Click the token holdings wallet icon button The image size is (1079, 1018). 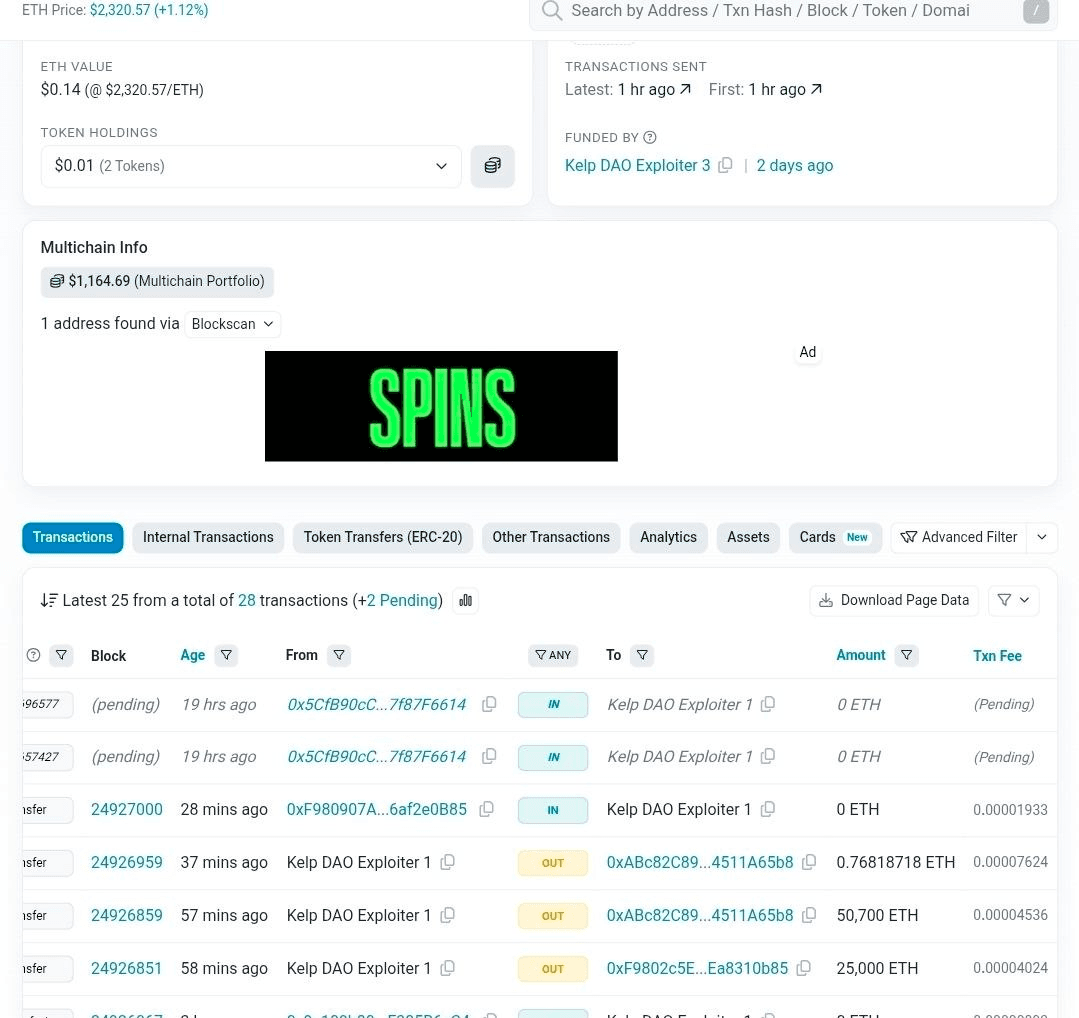(x=492, y=166)
